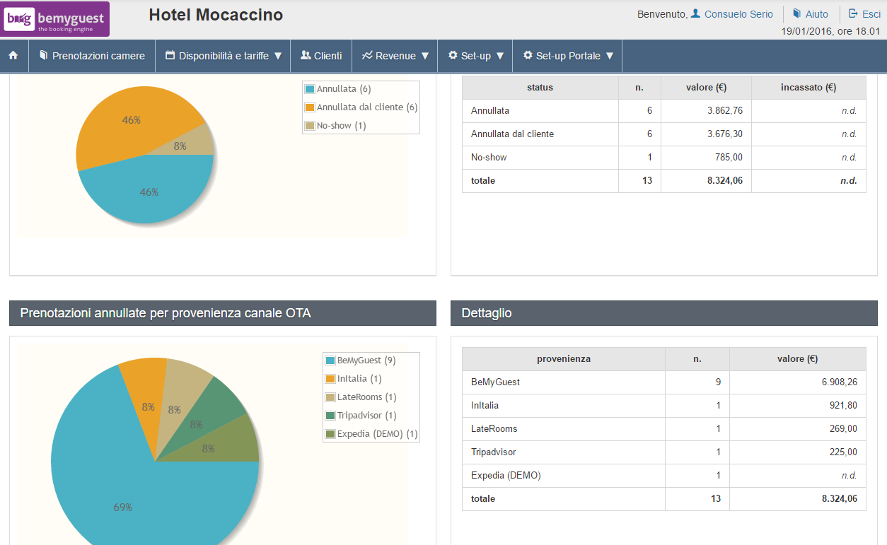
Task: Click the Aiuto help book icon
Action: [797, 14]
